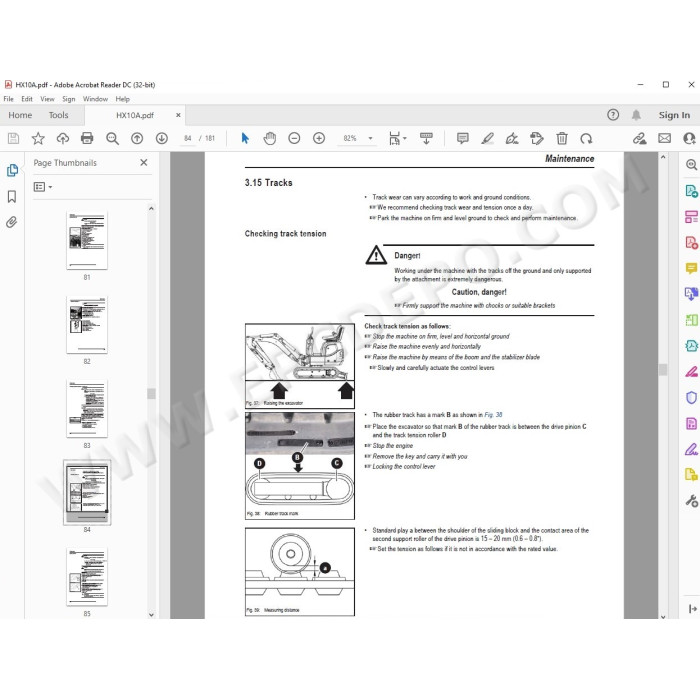The width and height of the screenshot is (700, 700).
Task: Select the arrow selection tool
Action: click(x=245, y=138)
